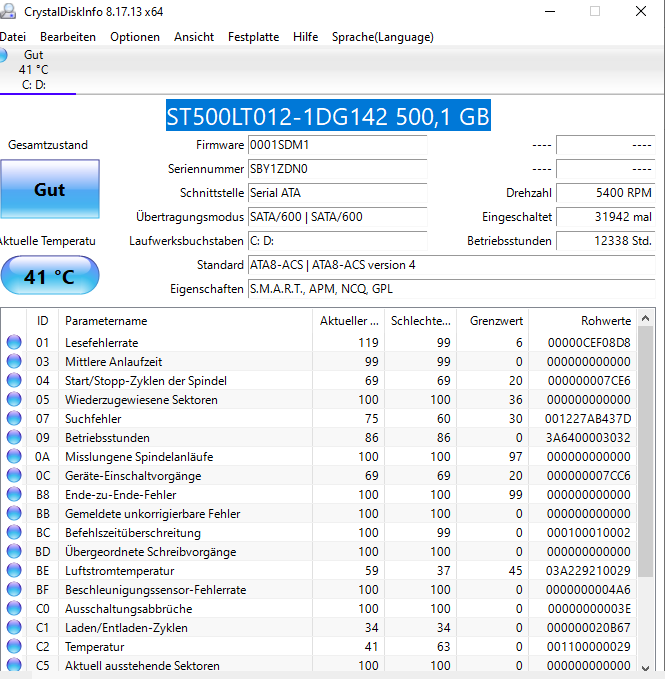Image resolution: width=665 pixels, height=679 pixels.
Task: Click status icon of Beschleunigungssensor-Fehlerrate row
Action: (14, 589)
